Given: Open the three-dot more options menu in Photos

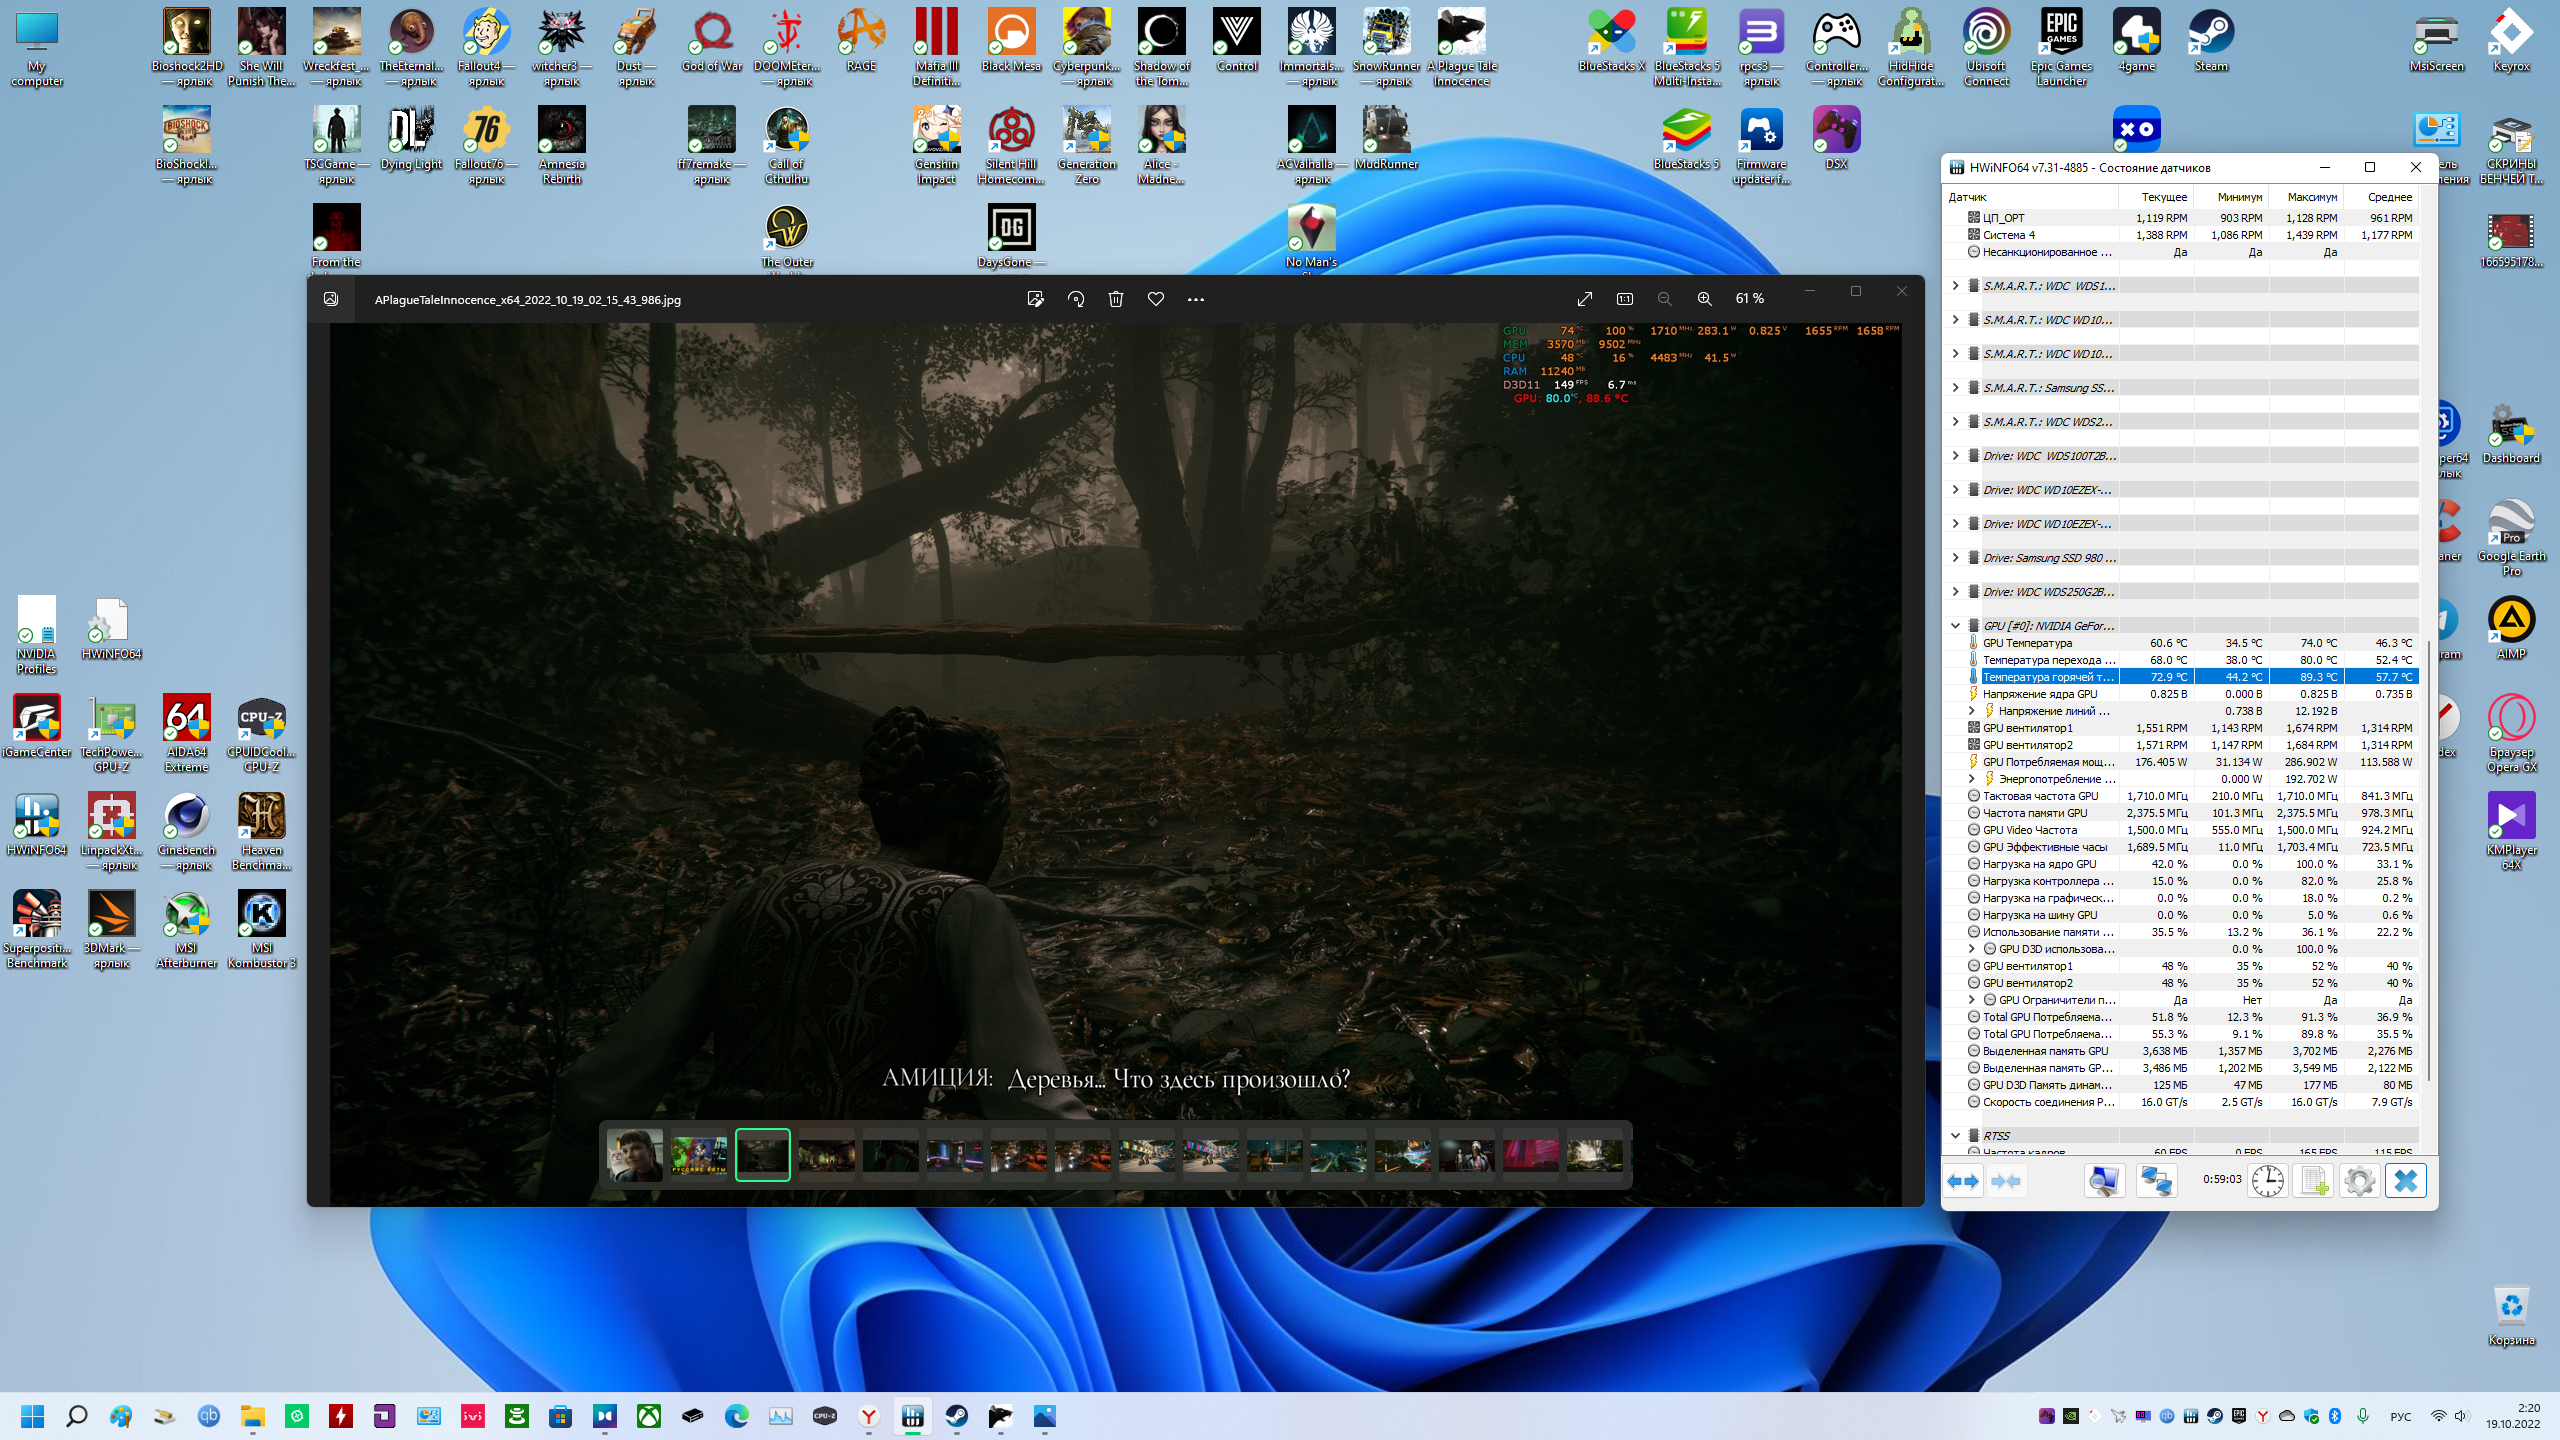Looking at the screenshot, I should point(1196,299).
